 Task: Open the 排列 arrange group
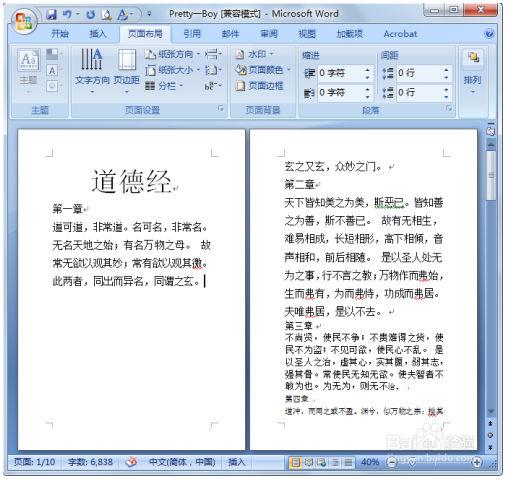click(x=472, y=71)
